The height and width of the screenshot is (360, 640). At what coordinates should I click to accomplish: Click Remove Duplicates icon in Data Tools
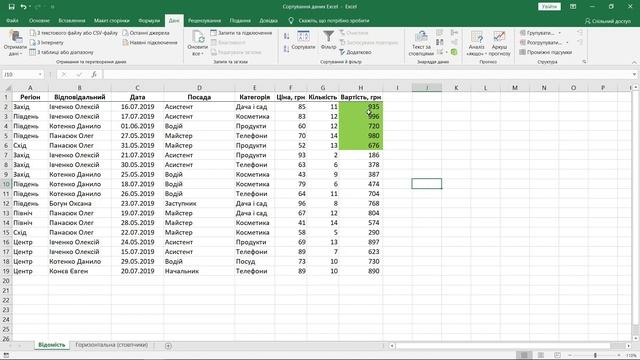point(440,42)
